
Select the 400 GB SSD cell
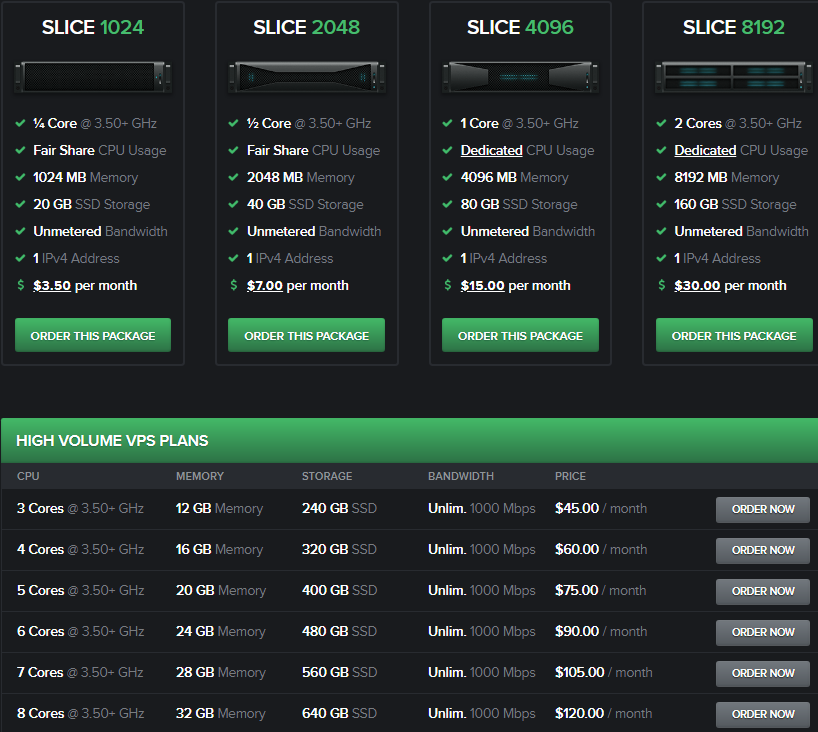point(339,591)
